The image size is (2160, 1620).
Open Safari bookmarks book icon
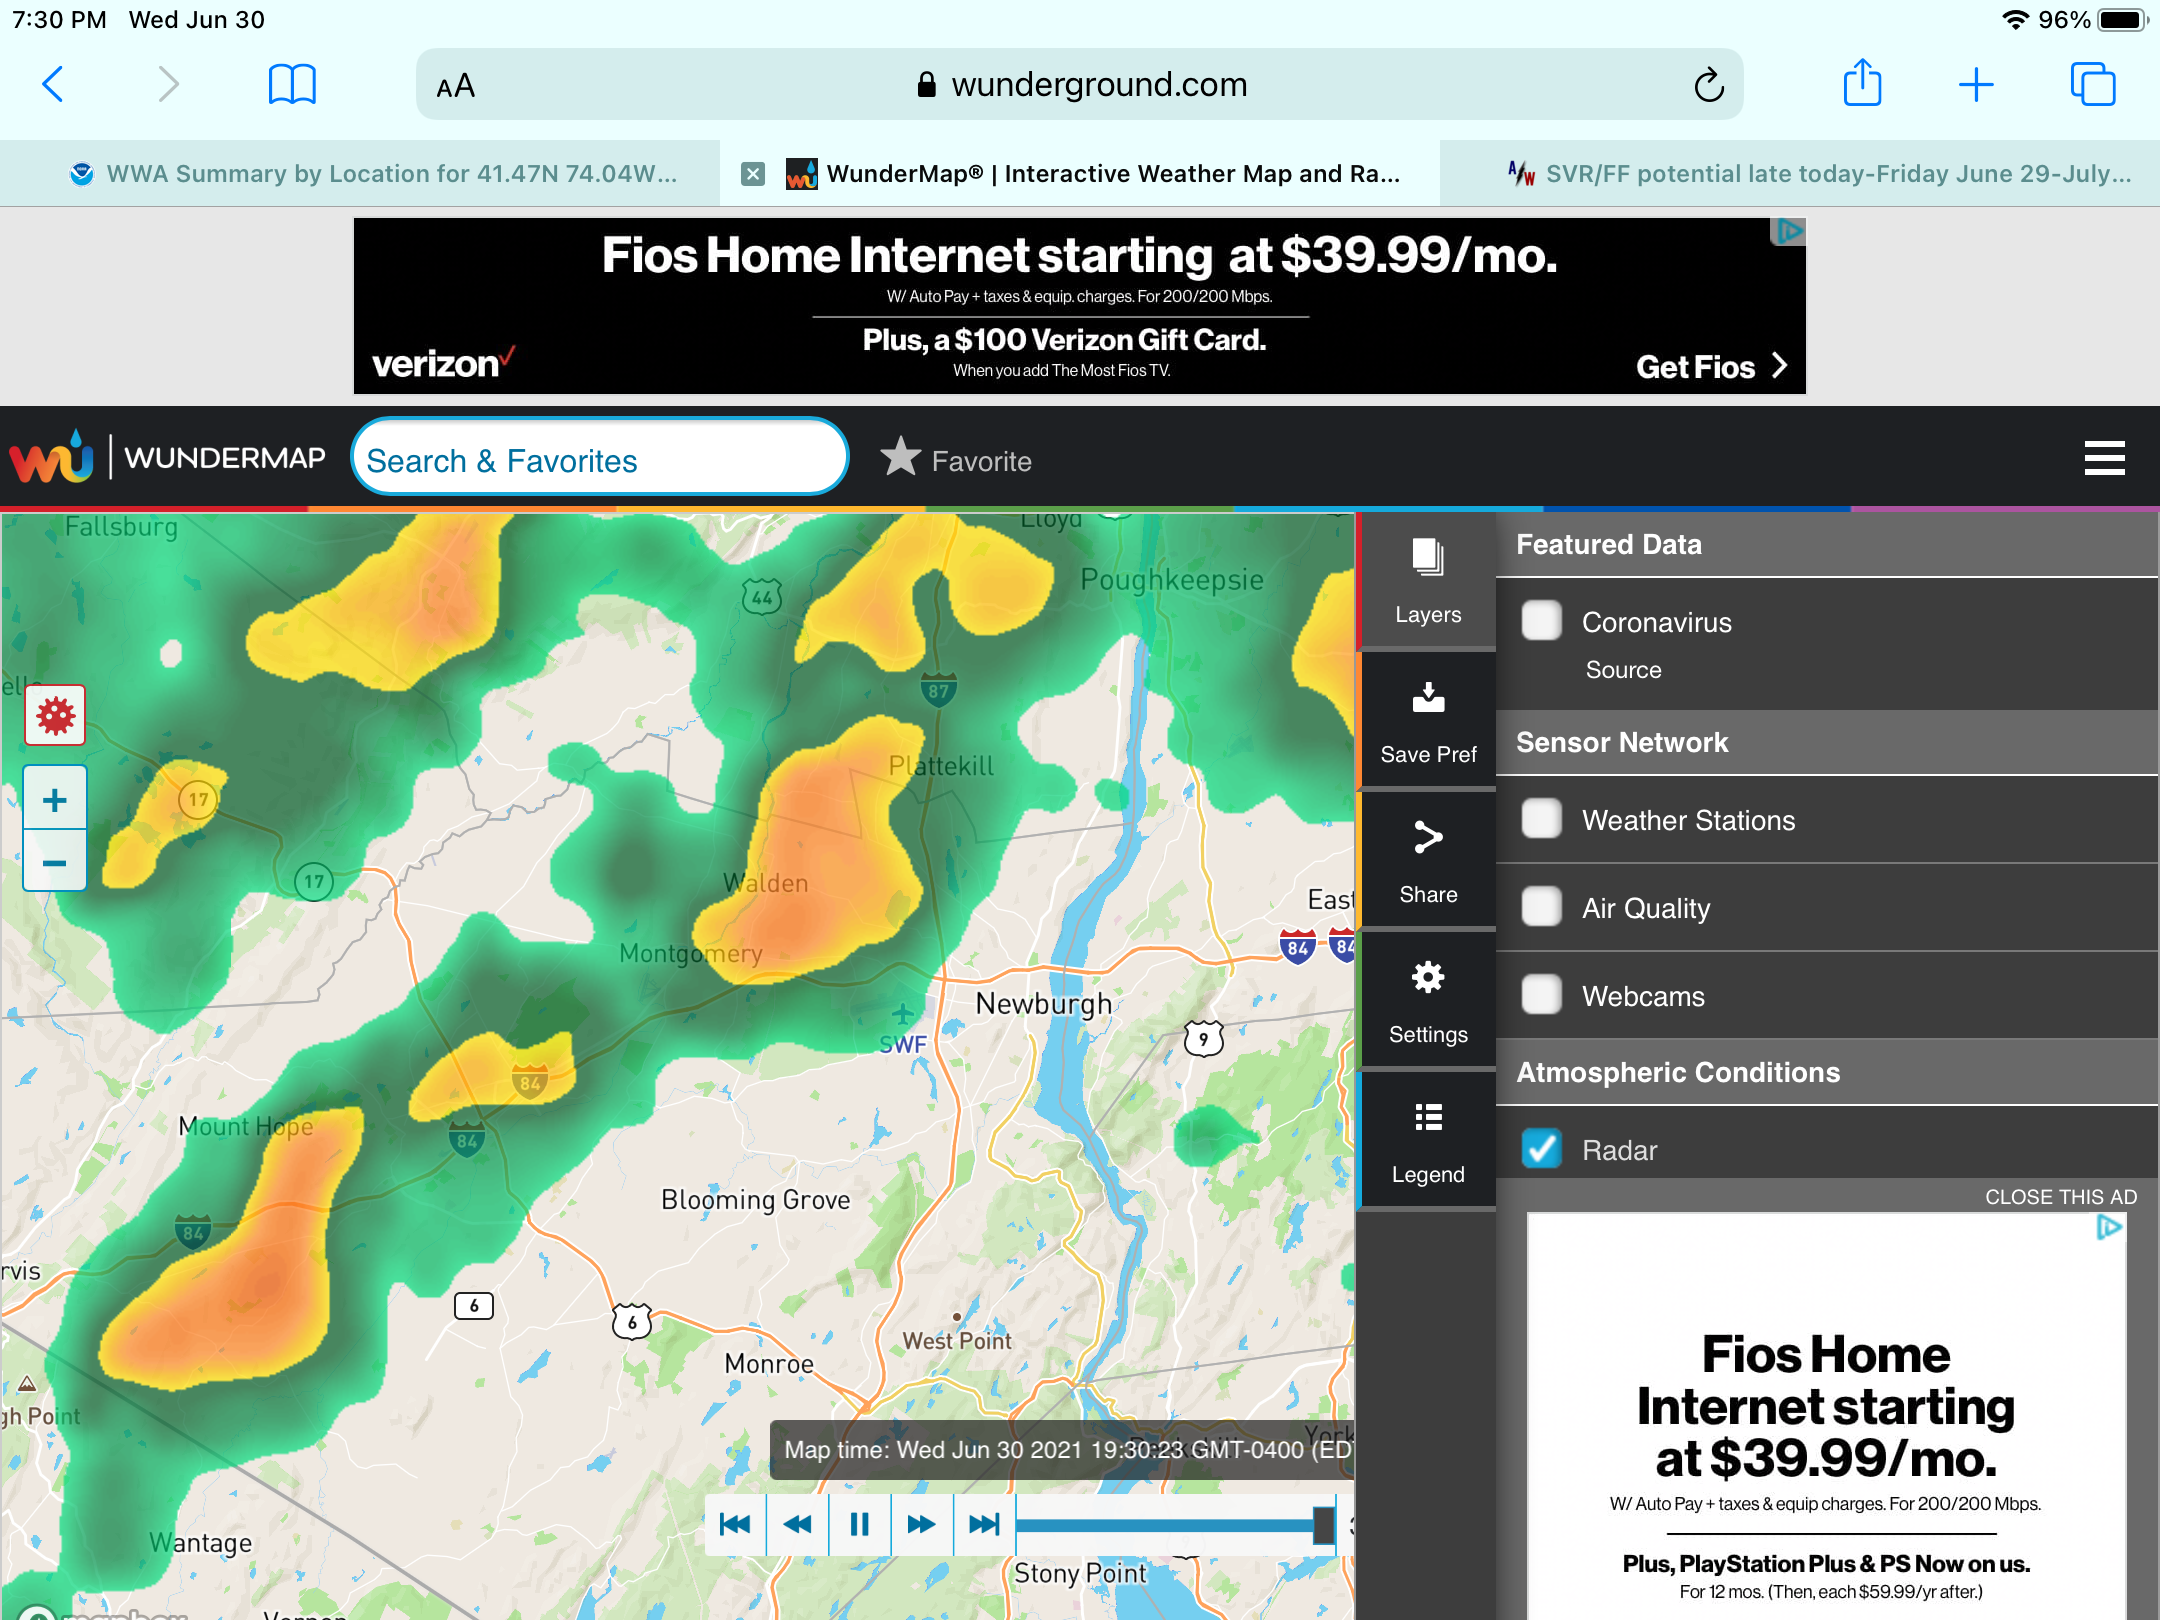(x=292, y=85)
